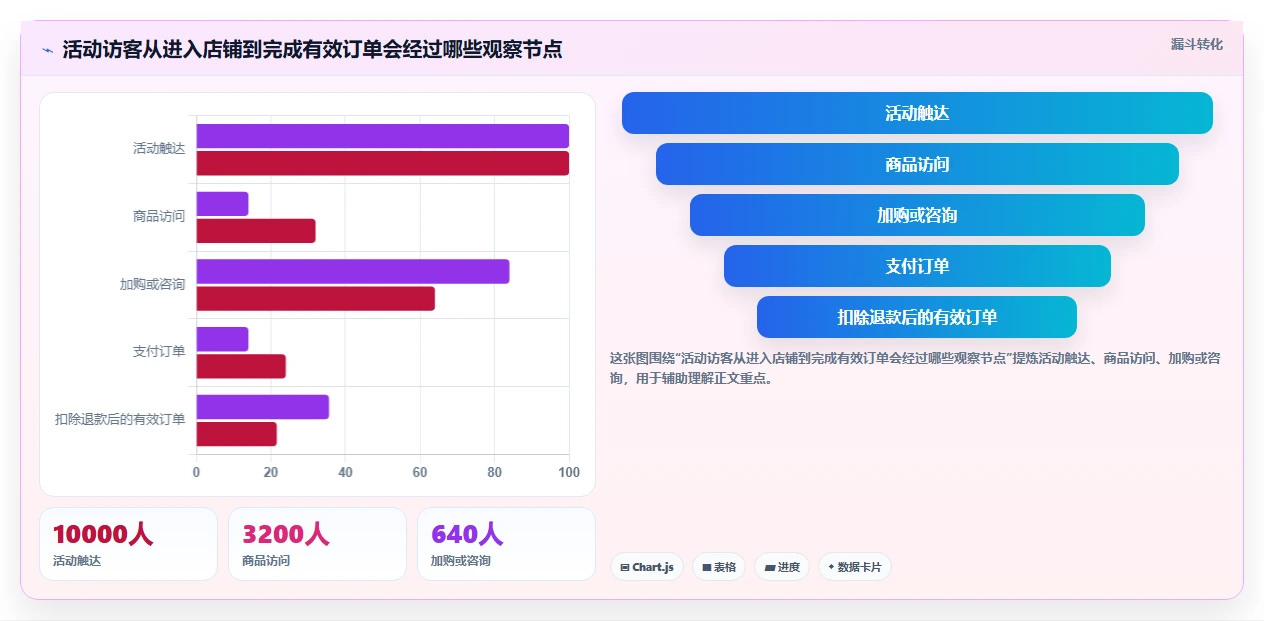Select the purple chart bar for 活动触达
This screenshot has height=621, width=1264.
(383, 136)
